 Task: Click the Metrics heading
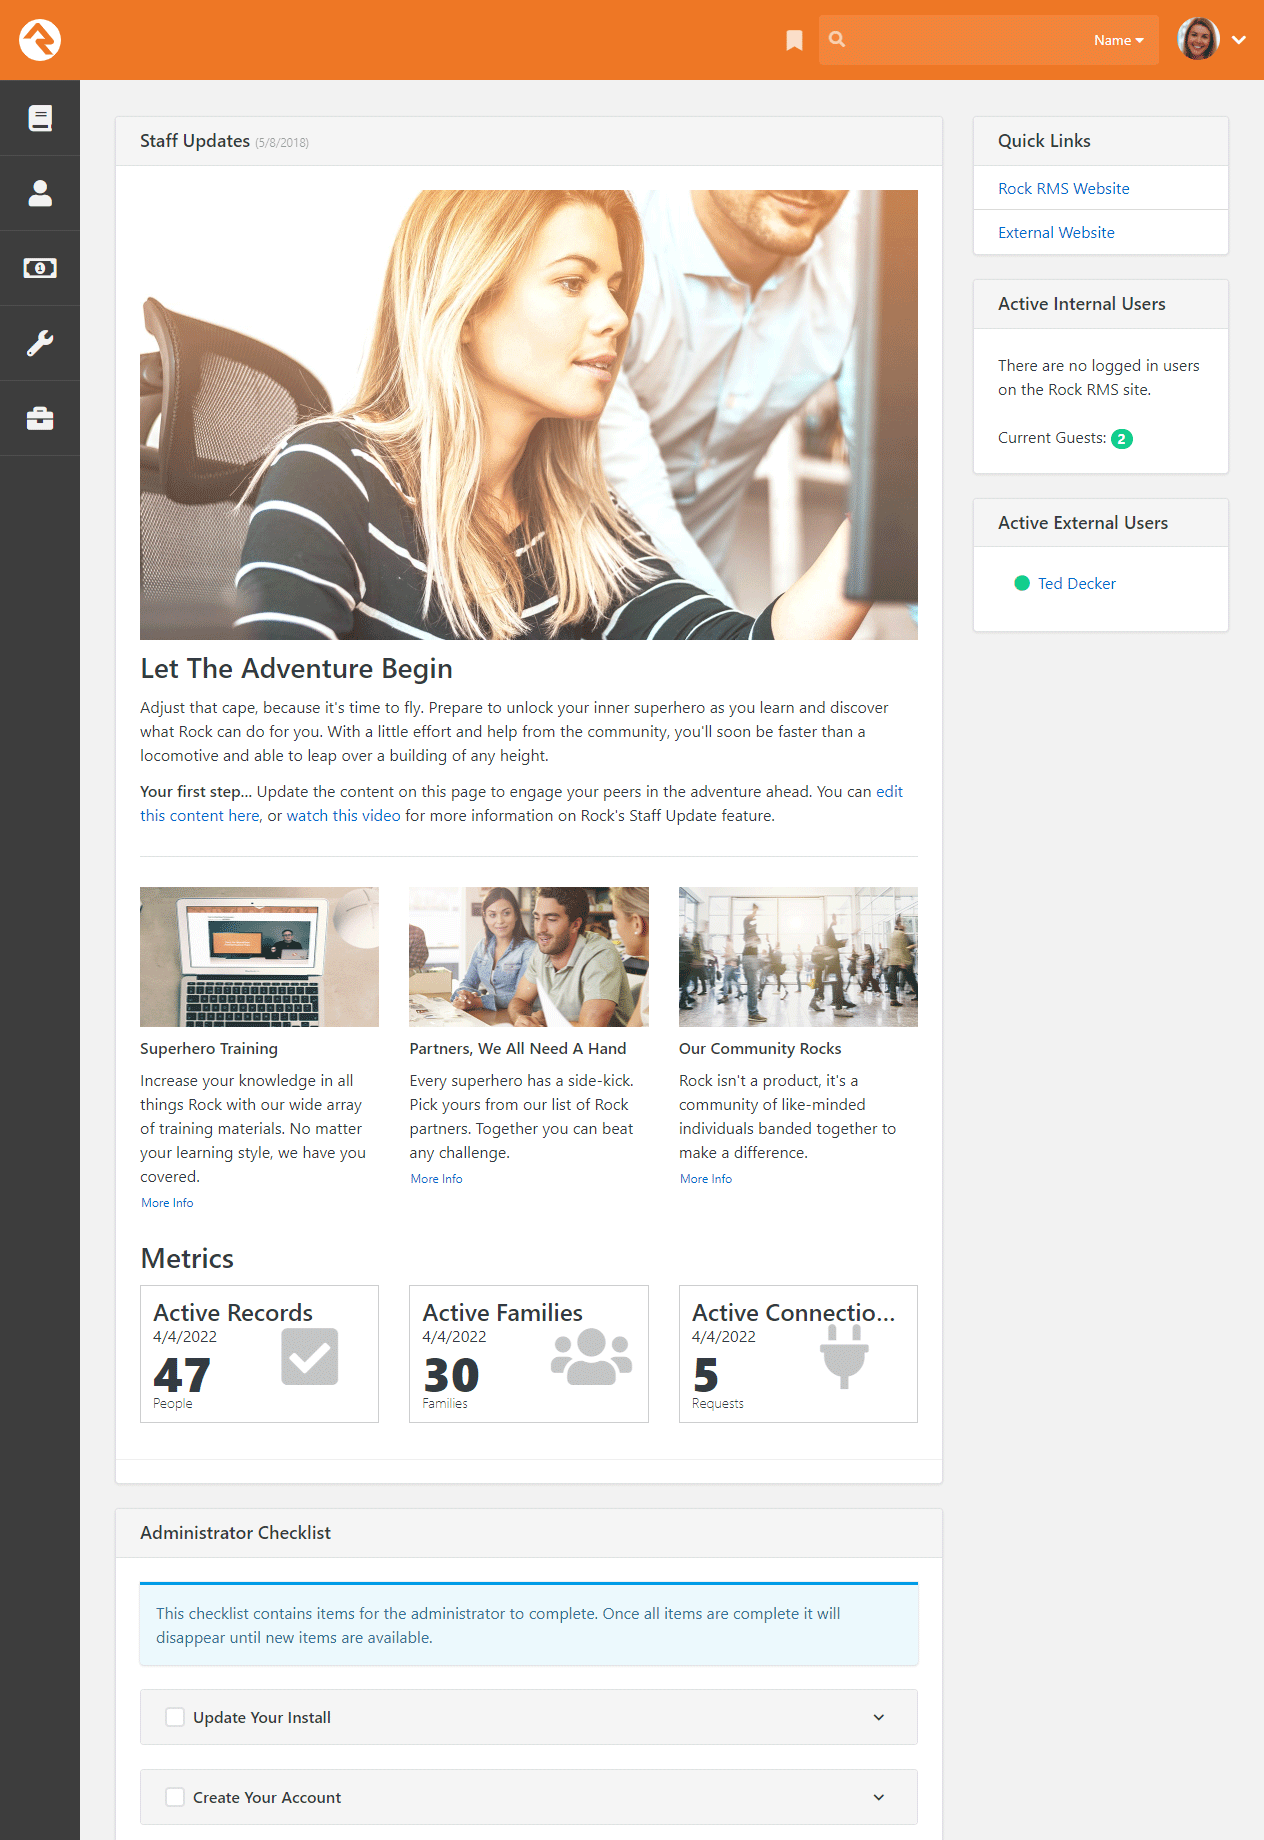187,1258
